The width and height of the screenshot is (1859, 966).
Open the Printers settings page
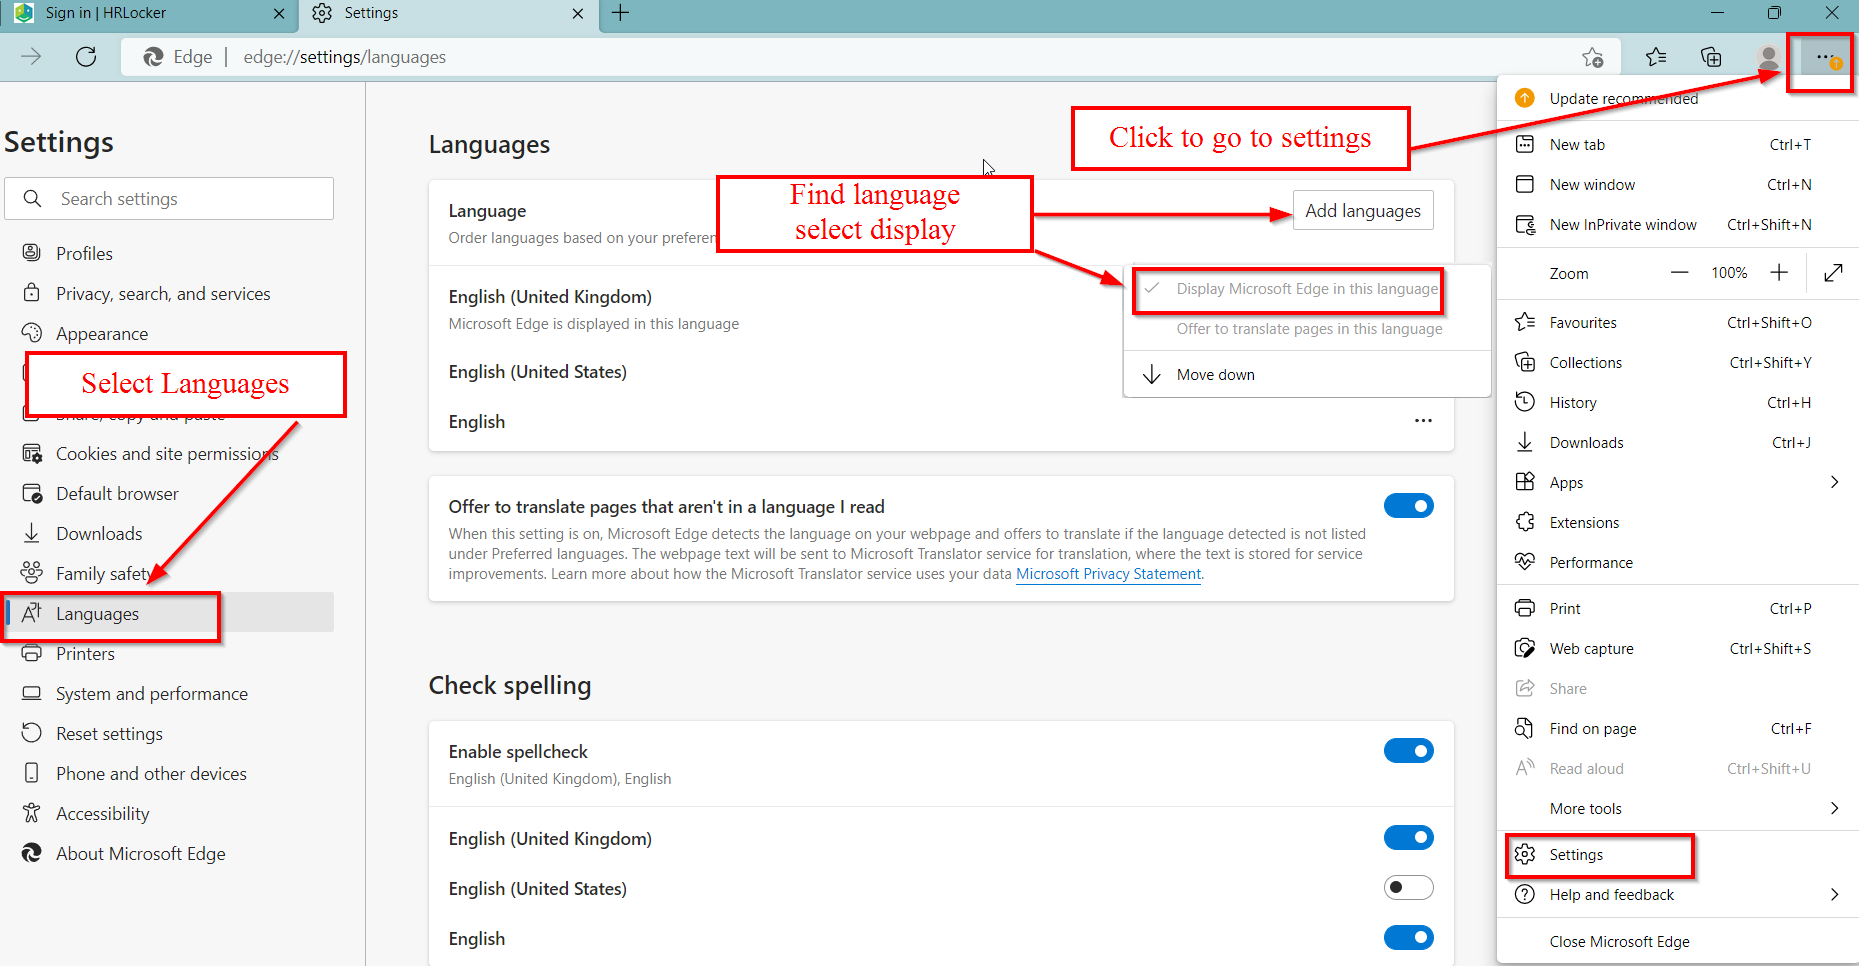click(85, 653)
